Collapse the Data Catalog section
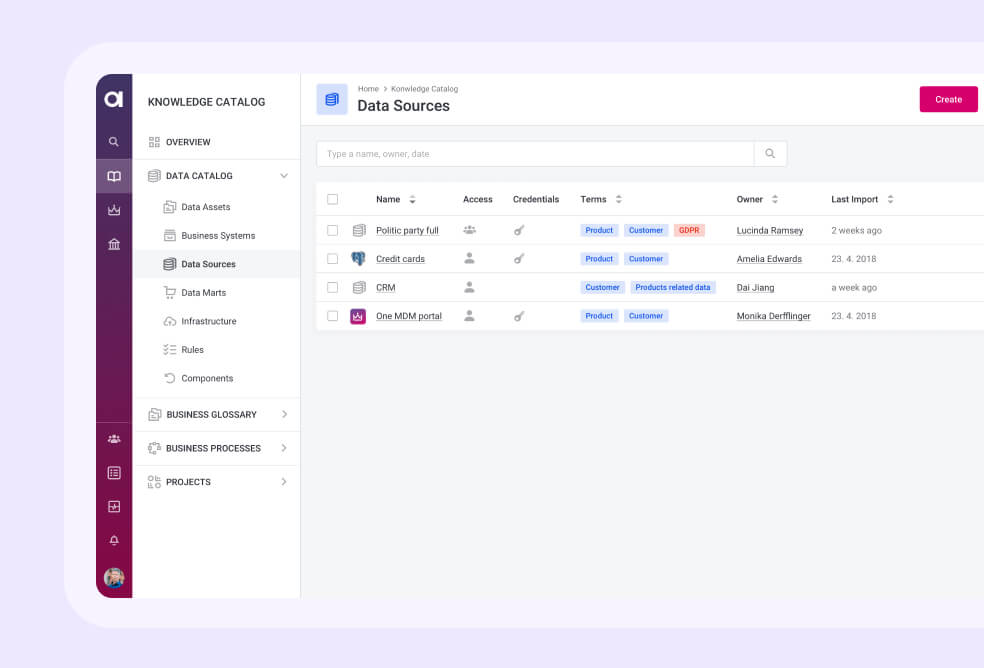Viewport: 984px width, 668px height. [284, 176]
